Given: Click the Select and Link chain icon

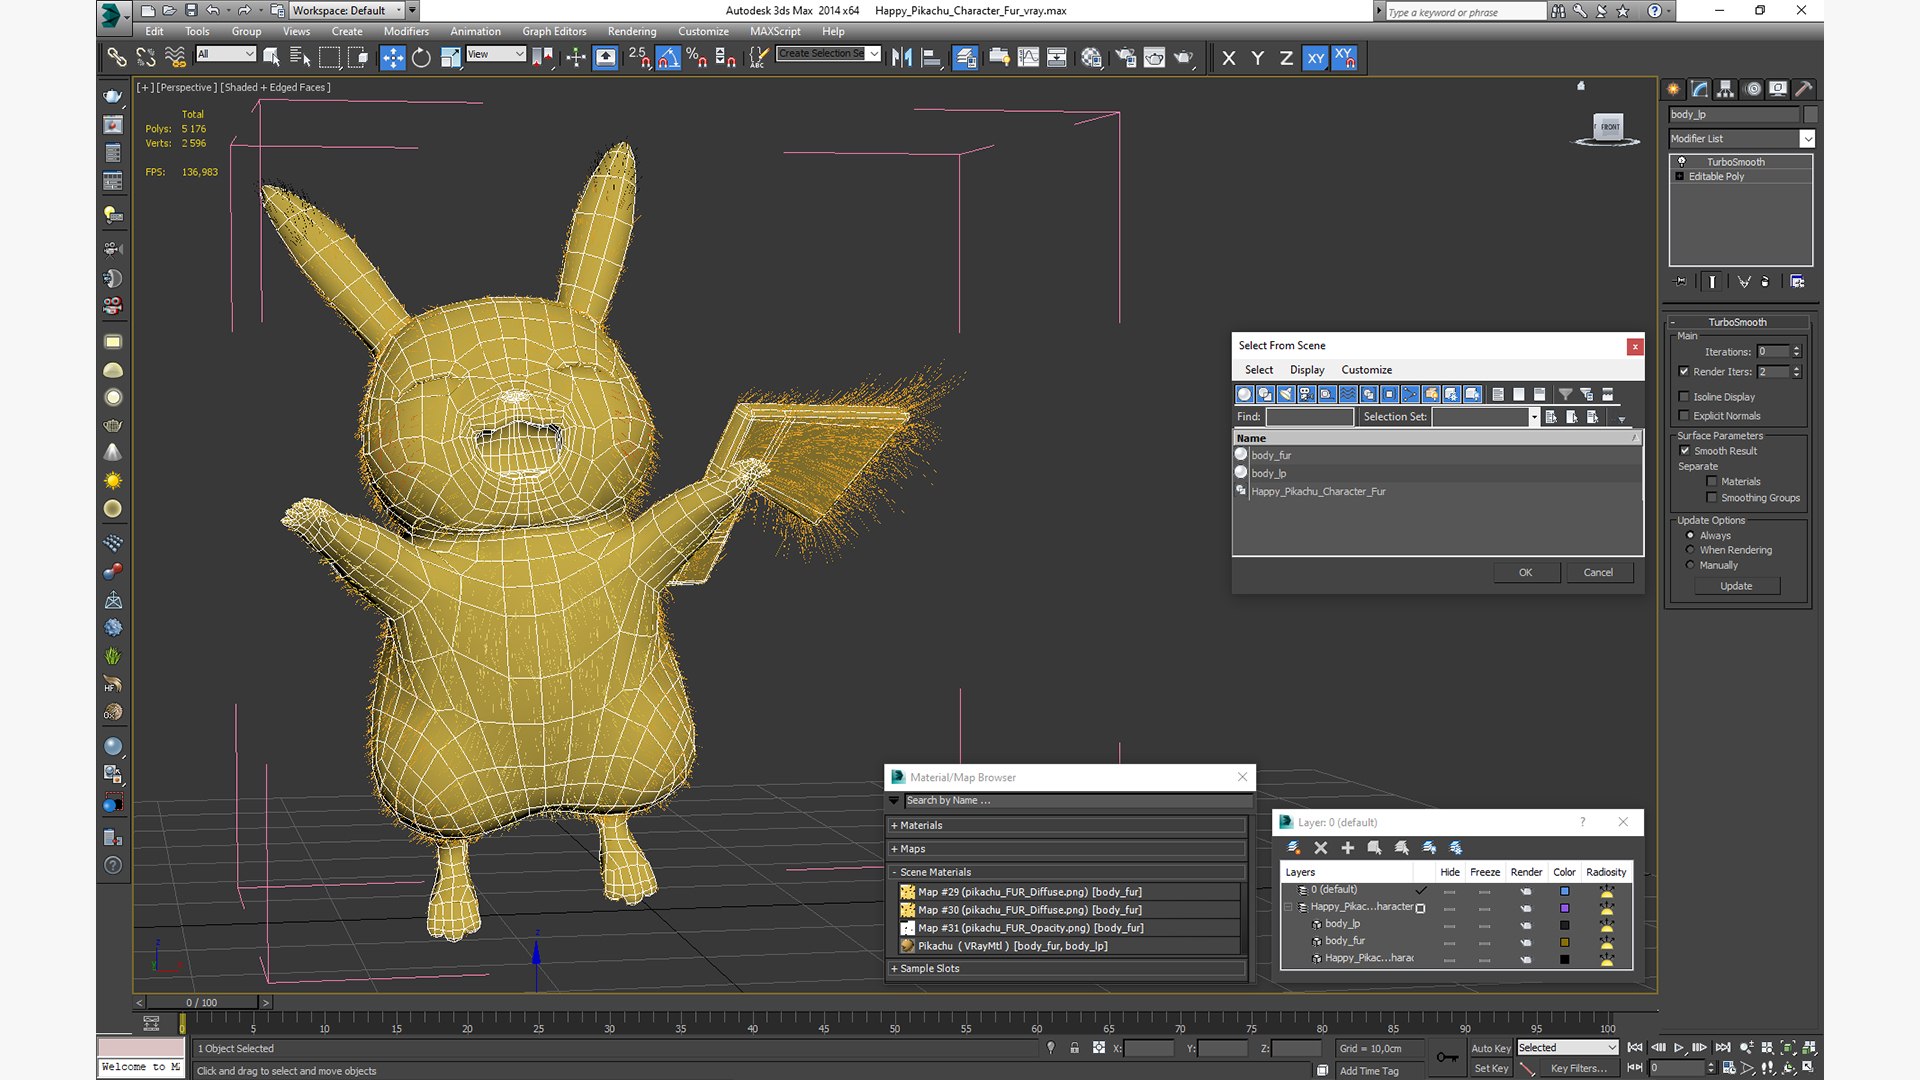Looking at the screenshot, I should pos(117,58).
